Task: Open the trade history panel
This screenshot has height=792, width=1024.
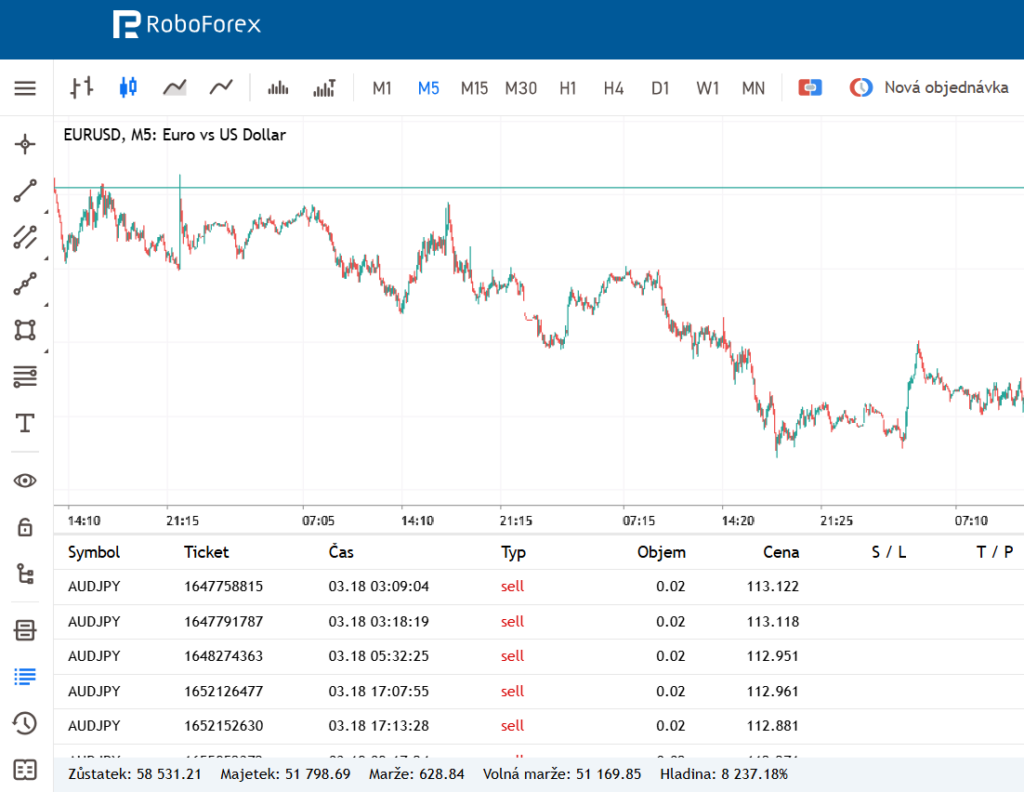Action: (x=25, y=723)
